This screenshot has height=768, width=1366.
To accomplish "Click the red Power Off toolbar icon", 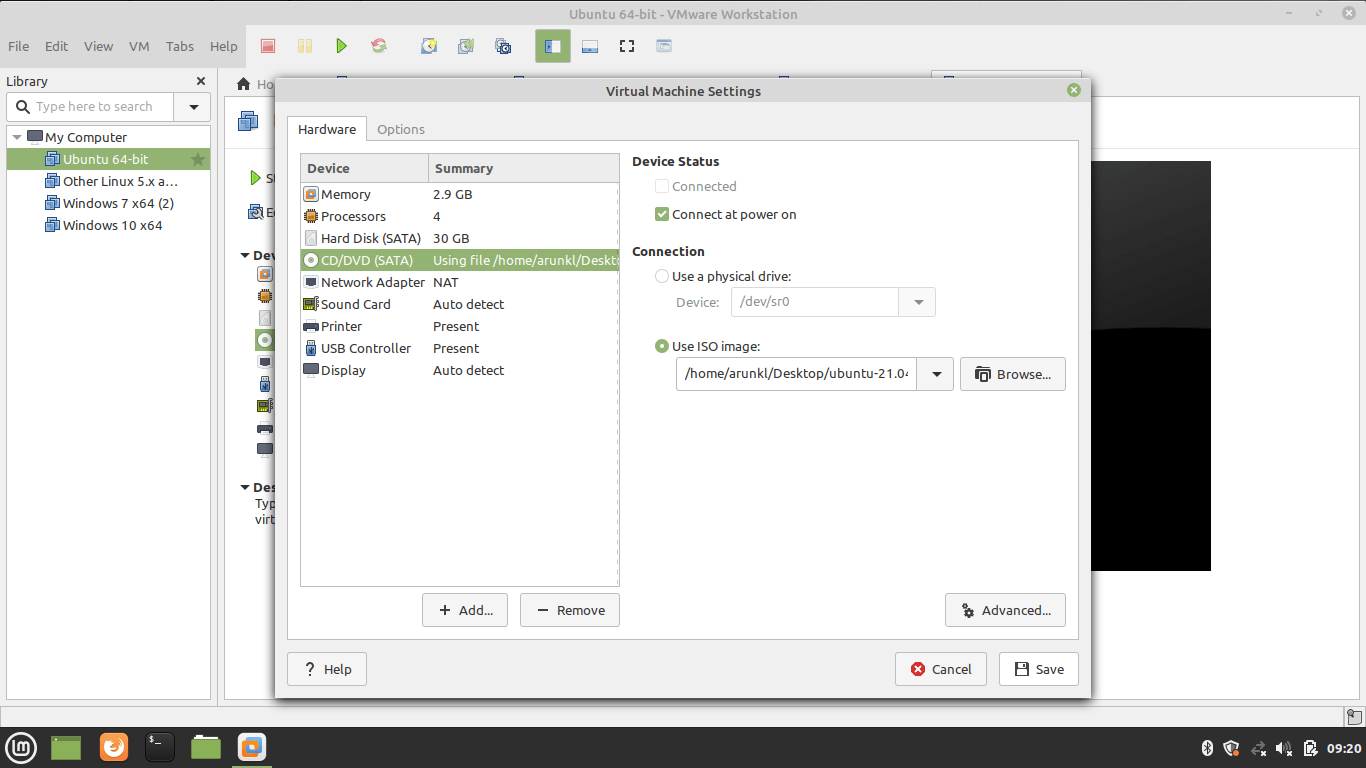I will point(268,46).
